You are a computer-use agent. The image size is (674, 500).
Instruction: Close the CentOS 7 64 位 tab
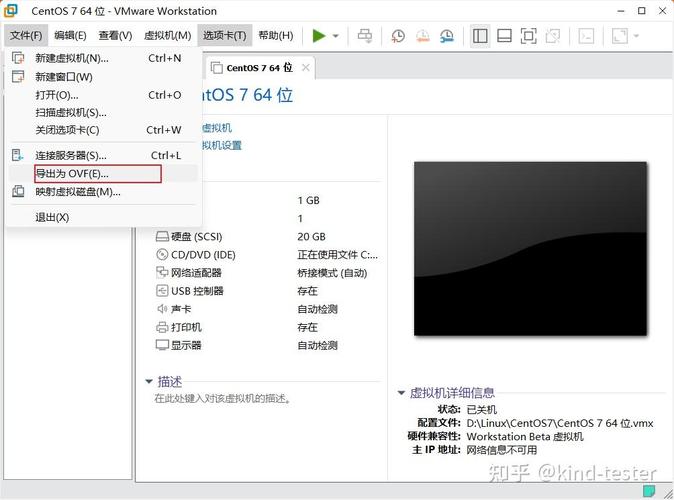[305, 67]
